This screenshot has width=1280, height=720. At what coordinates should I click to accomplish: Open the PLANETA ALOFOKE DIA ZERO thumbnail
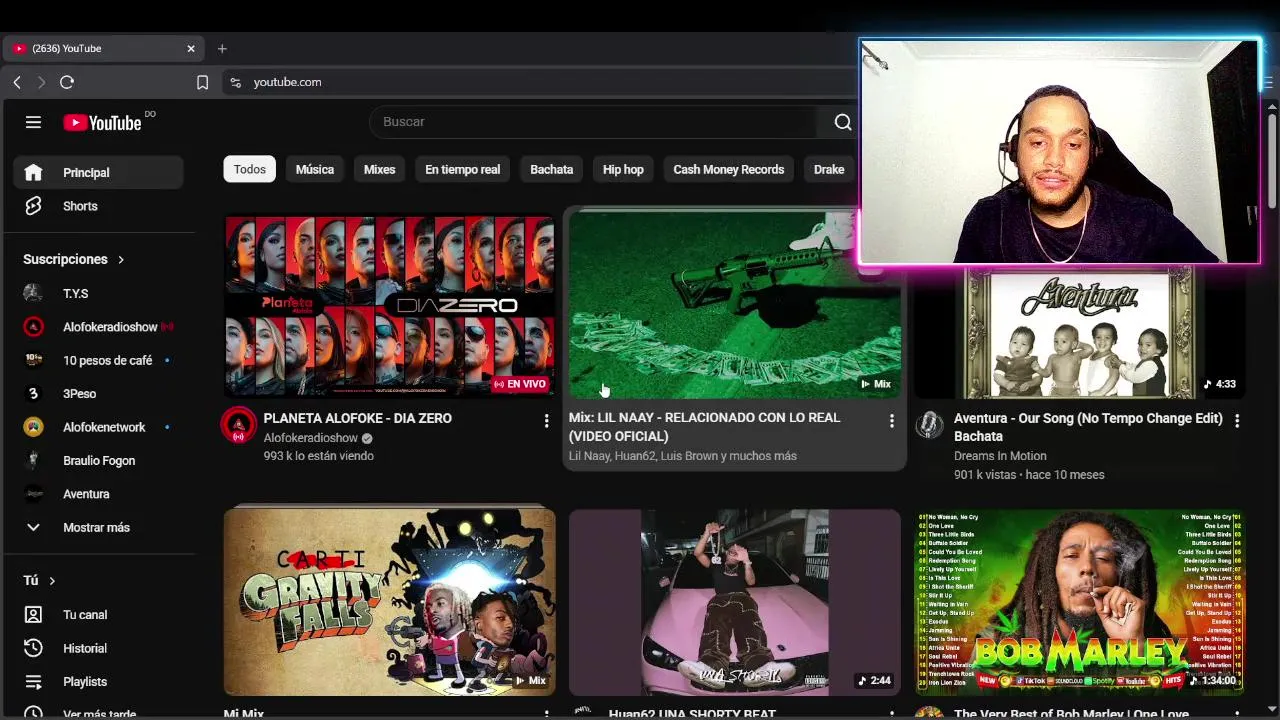389,305
